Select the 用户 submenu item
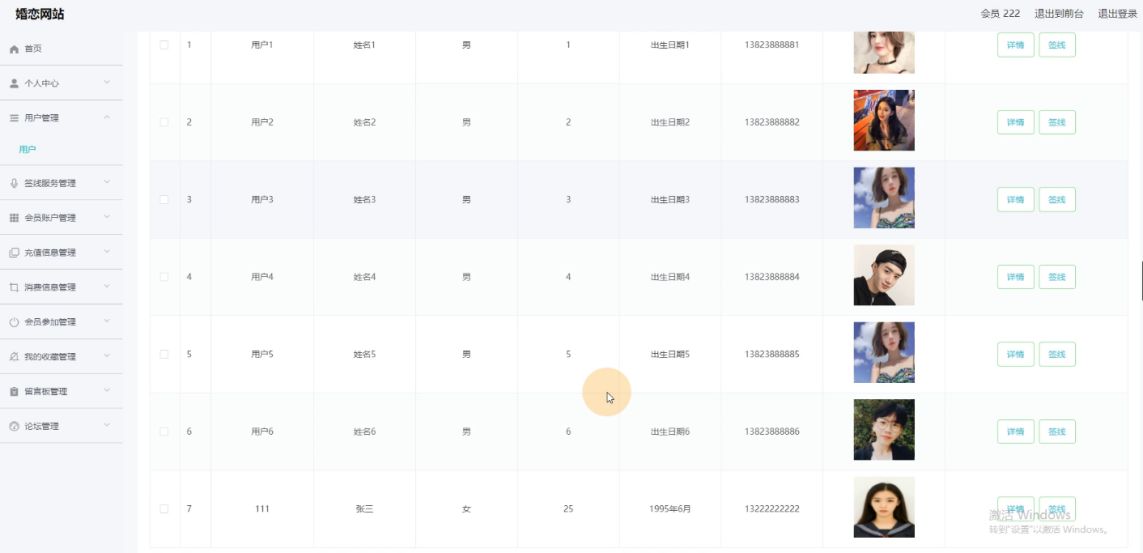 (28, 149)
